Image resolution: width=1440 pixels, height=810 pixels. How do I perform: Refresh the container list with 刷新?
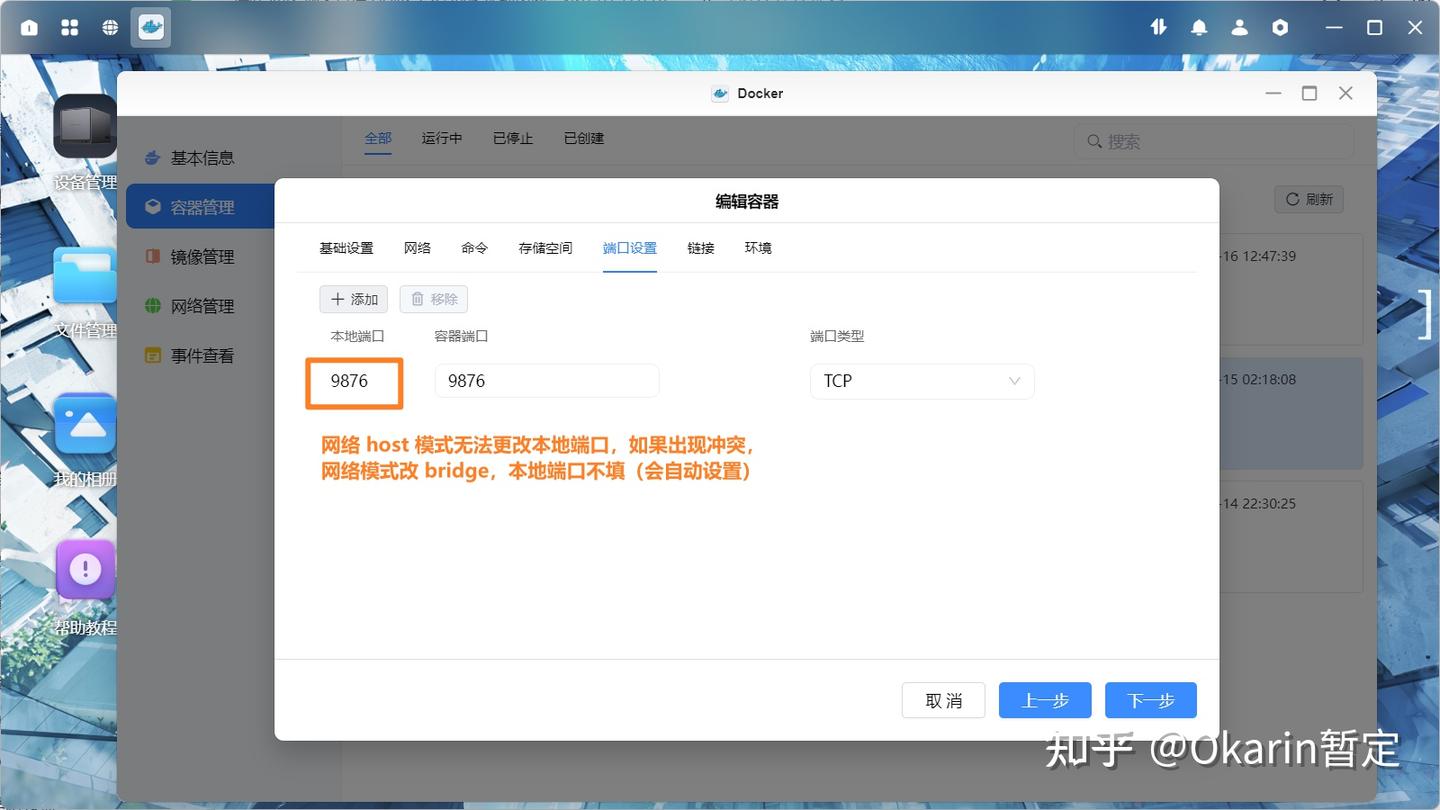pos(1308,199)
